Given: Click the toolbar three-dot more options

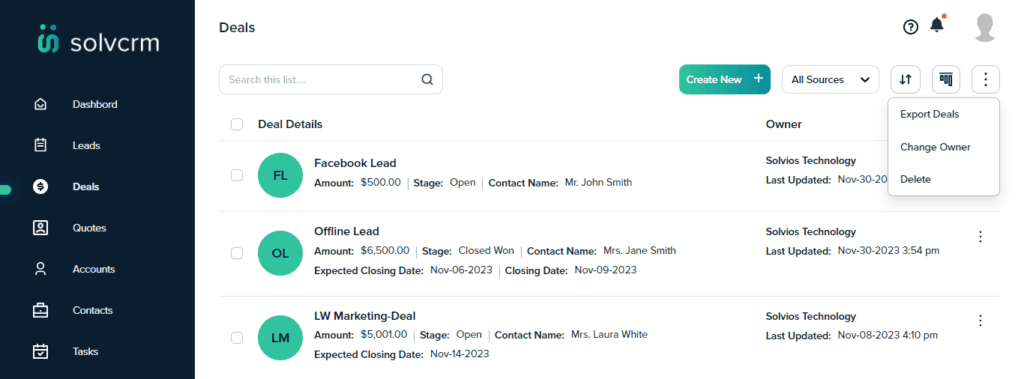Looking at the screenshot, I should (985, 80).
